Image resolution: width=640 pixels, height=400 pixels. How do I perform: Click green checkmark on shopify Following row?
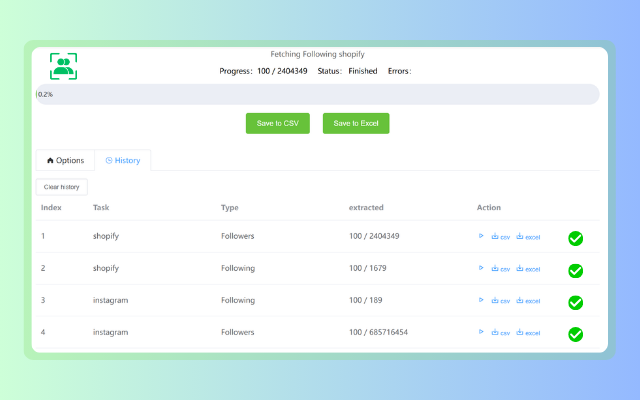coord(576,271)
